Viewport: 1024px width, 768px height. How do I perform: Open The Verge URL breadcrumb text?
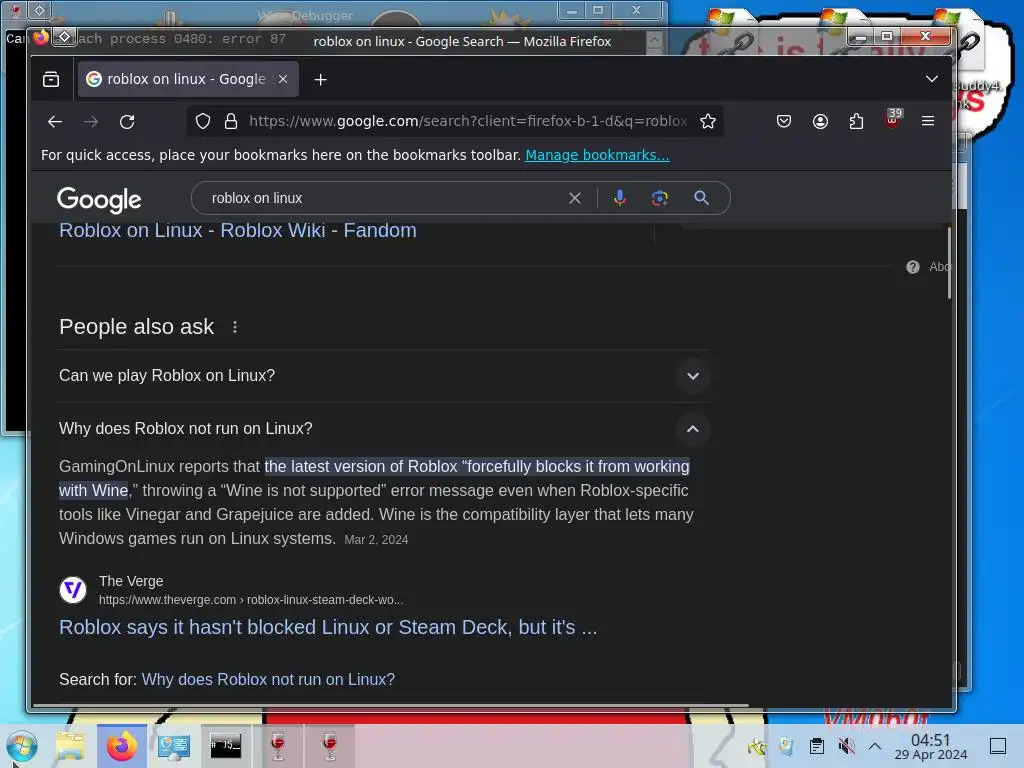(x=251, y=600)
